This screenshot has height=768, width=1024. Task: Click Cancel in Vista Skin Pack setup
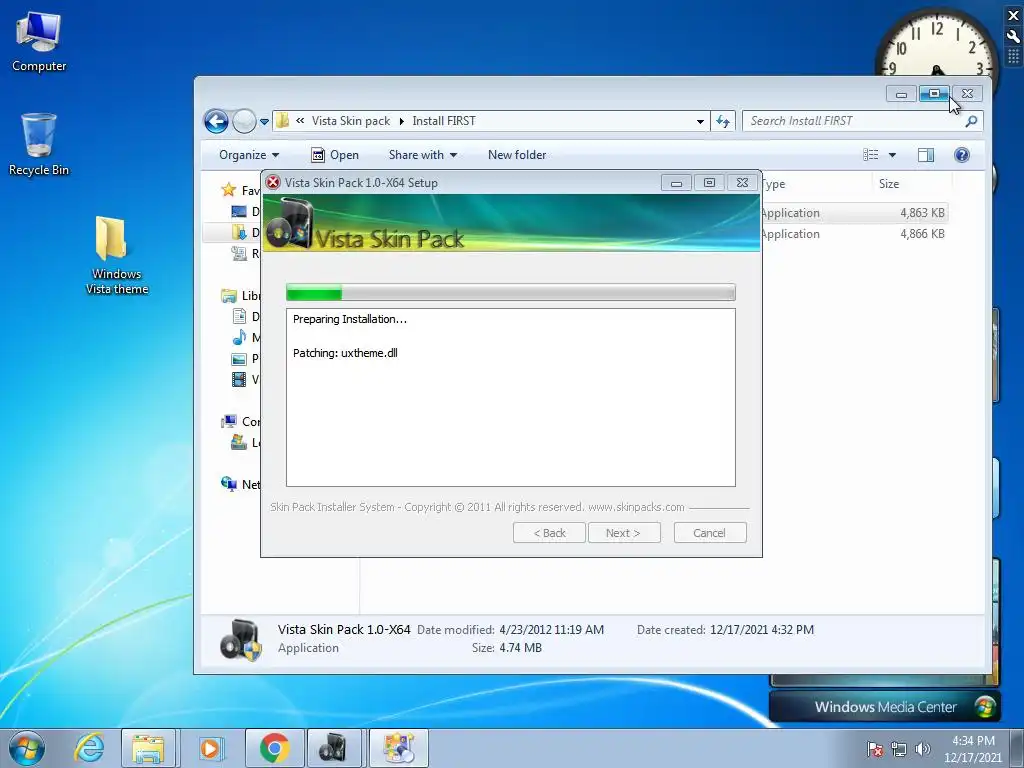[710, 533]
